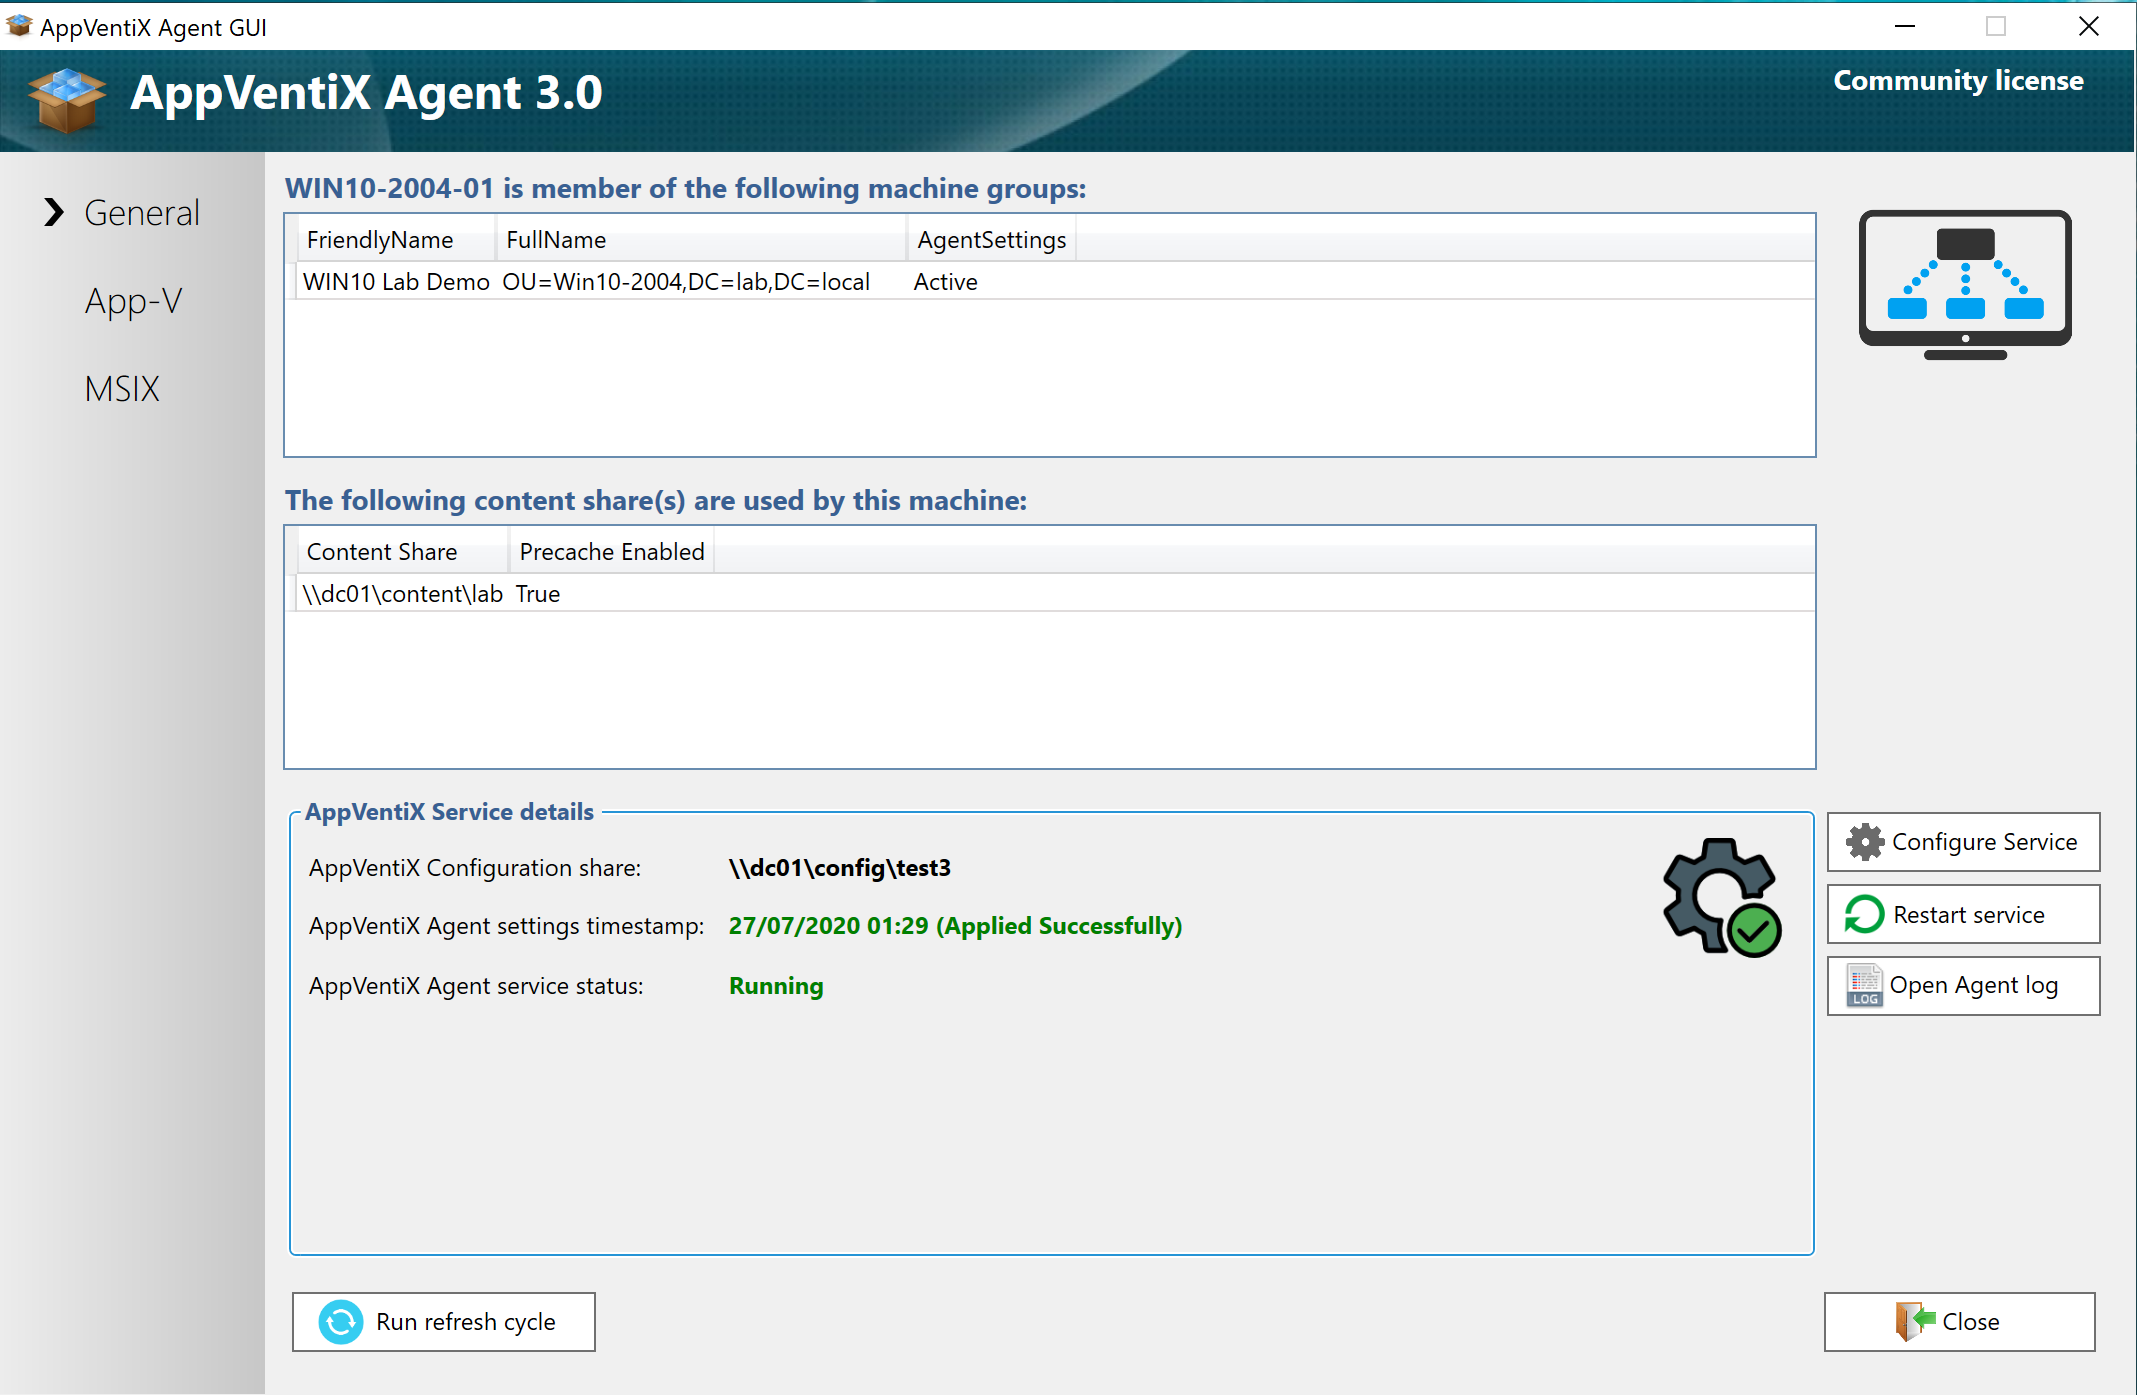Click the 27/07/2020 01:29 timestamp value
Viewport: 2137px width, 1395px height.
coord(955,926)
